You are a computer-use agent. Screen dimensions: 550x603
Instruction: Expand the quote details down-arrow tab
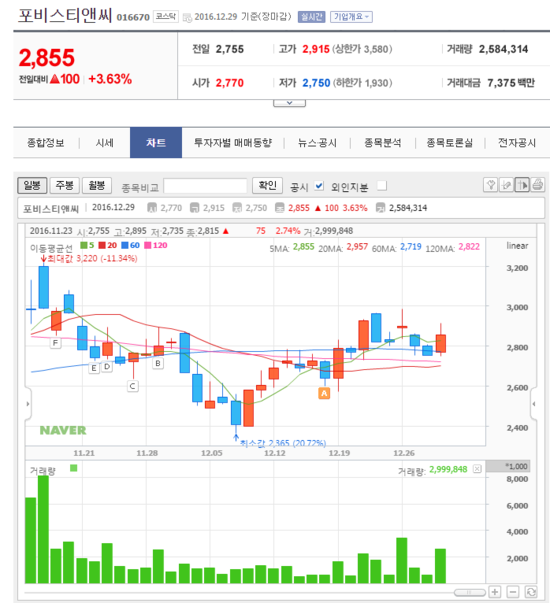[x=289, y=103]
